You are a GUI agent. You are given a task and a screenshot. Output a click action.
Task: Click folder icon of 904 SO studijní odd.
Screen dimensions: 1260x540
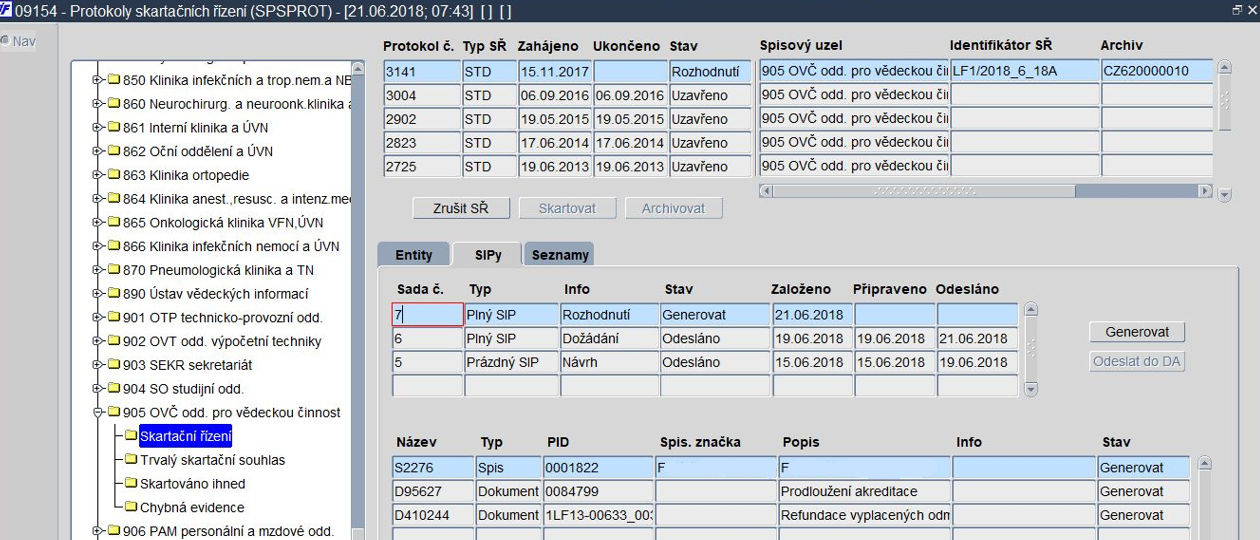pyautogui.click(x=113, y=389)
